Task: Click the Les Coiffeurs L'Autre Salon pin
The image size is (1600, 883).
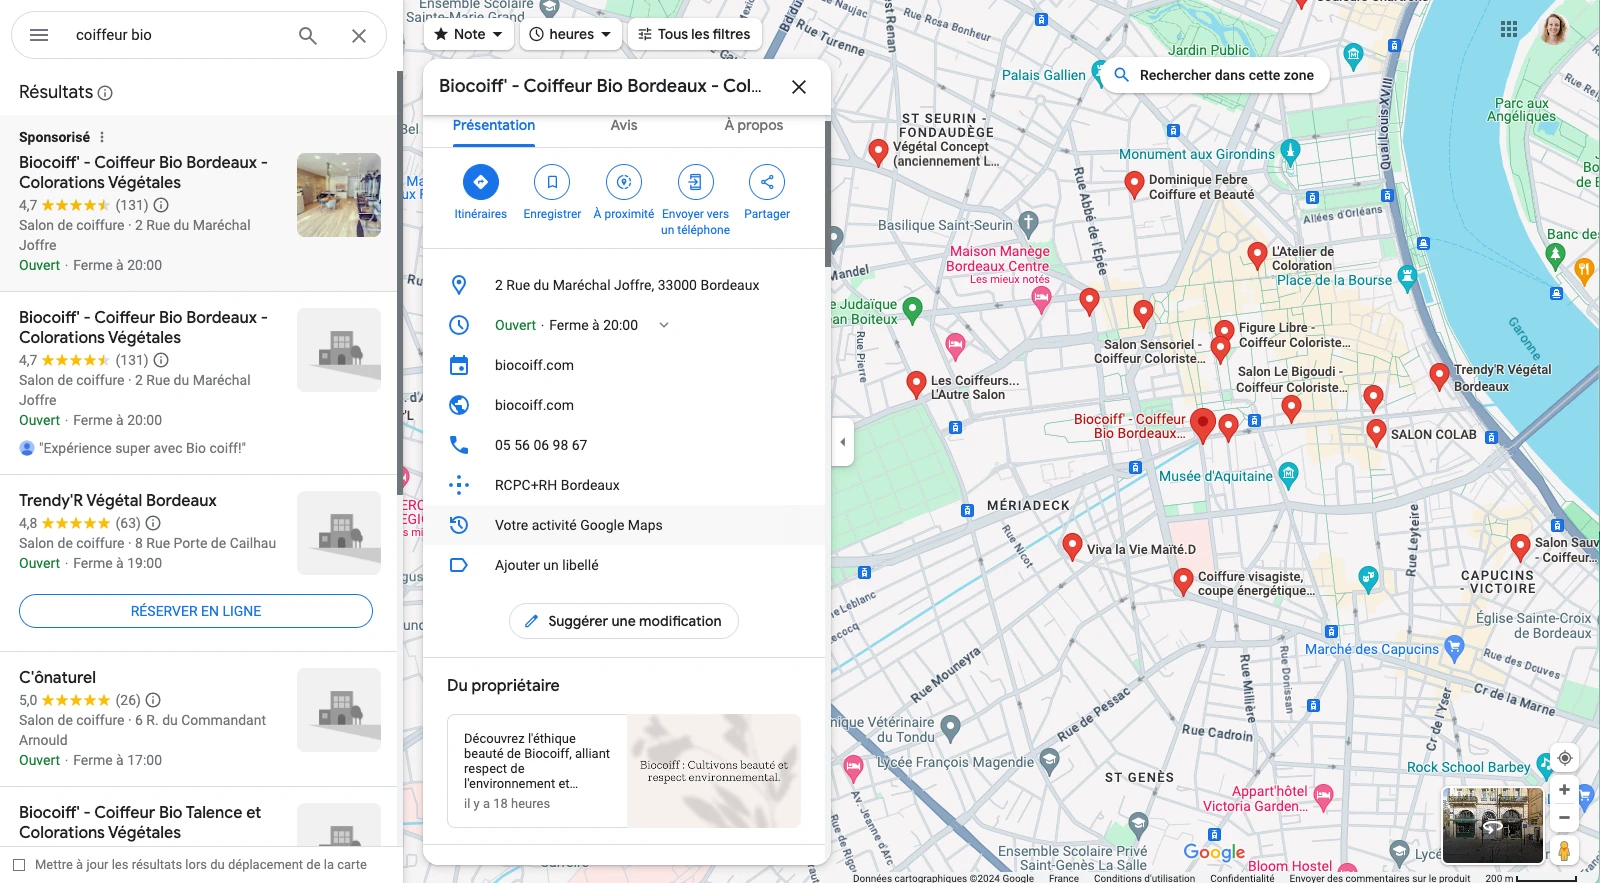Action: 916,383
